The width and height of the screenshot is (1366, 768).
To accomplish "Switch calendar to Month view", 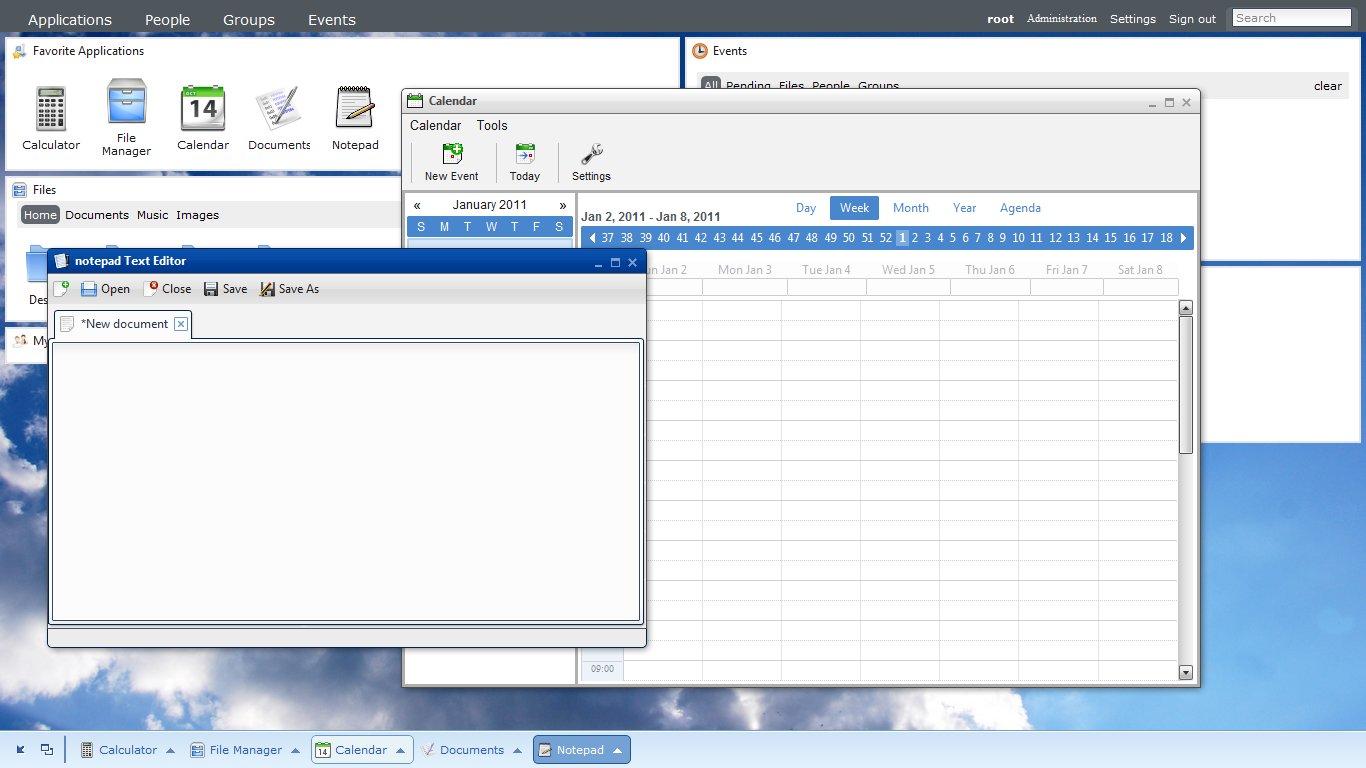I will tap(910, 208).
